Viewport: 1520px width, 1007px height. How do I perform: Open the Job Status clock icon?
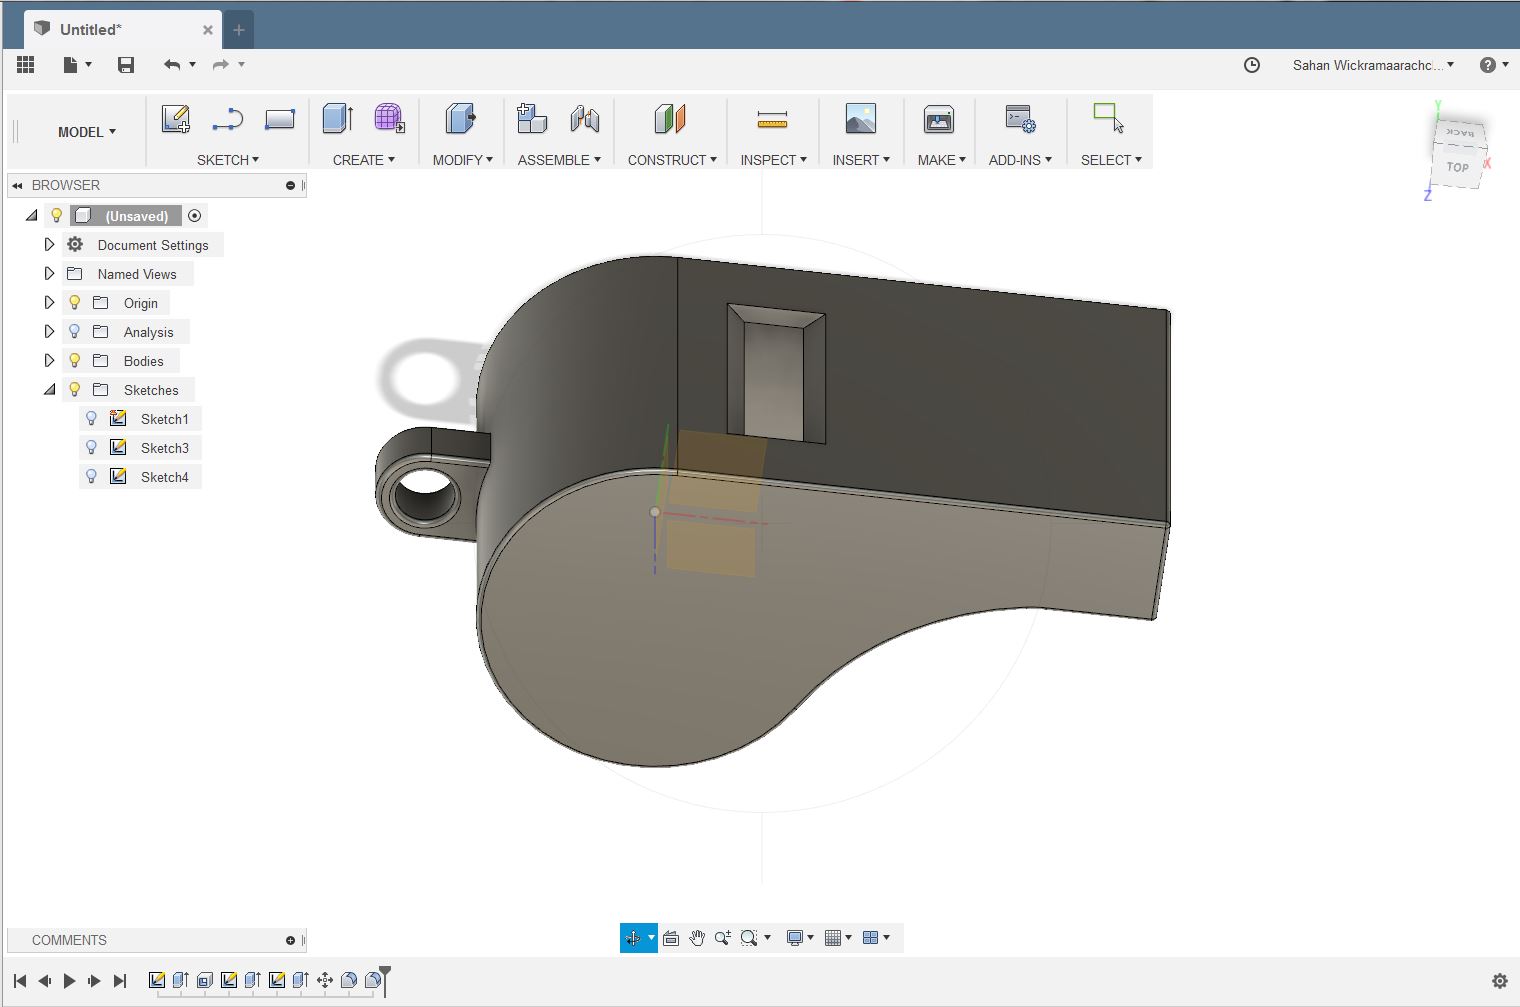click(x=1252, y=65)
